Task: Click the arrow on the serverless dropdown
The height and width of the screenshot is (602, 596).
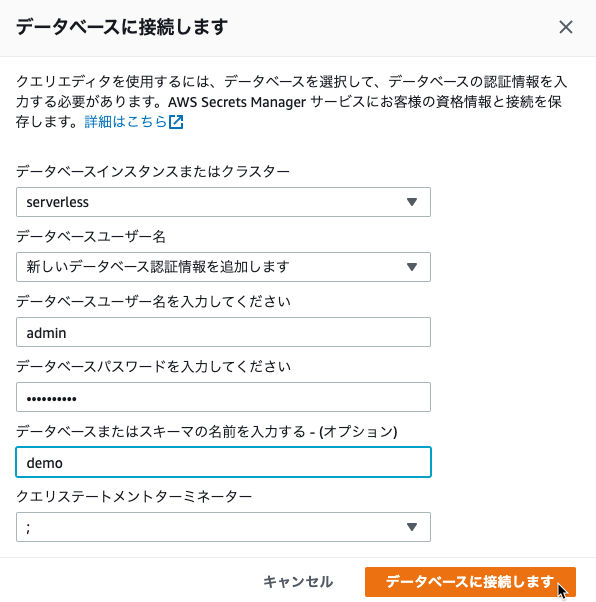Action: pyautogui.click(x=412, y=202)
